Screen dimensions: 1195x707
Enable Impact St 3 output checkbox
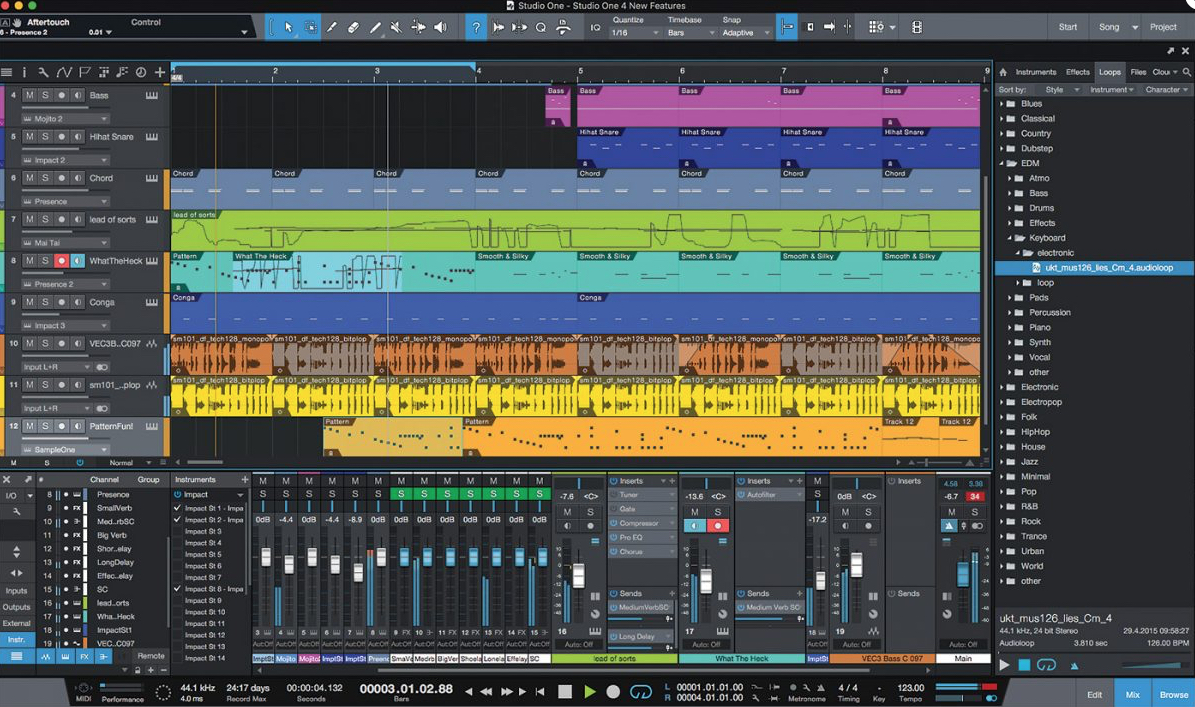(x=178, y=531)
